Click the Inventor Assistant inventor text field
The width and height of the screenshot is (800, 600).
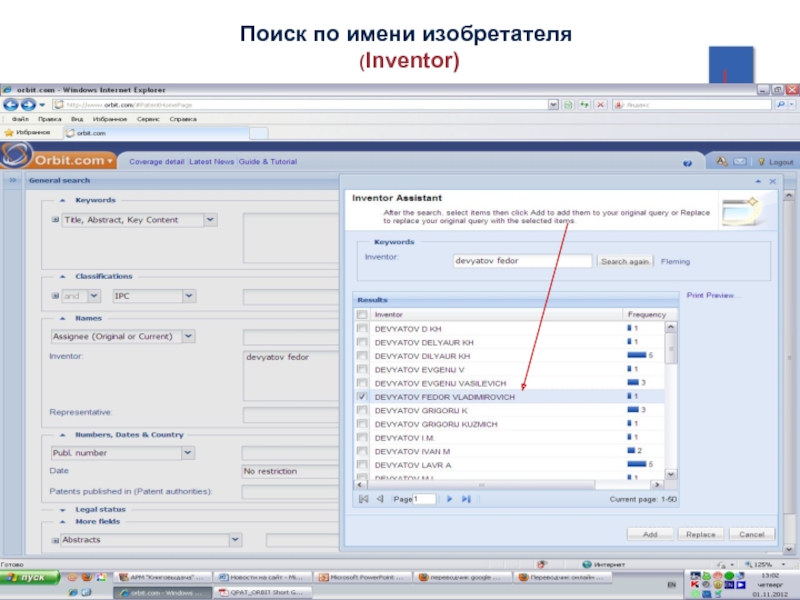[x=522, y=261]
